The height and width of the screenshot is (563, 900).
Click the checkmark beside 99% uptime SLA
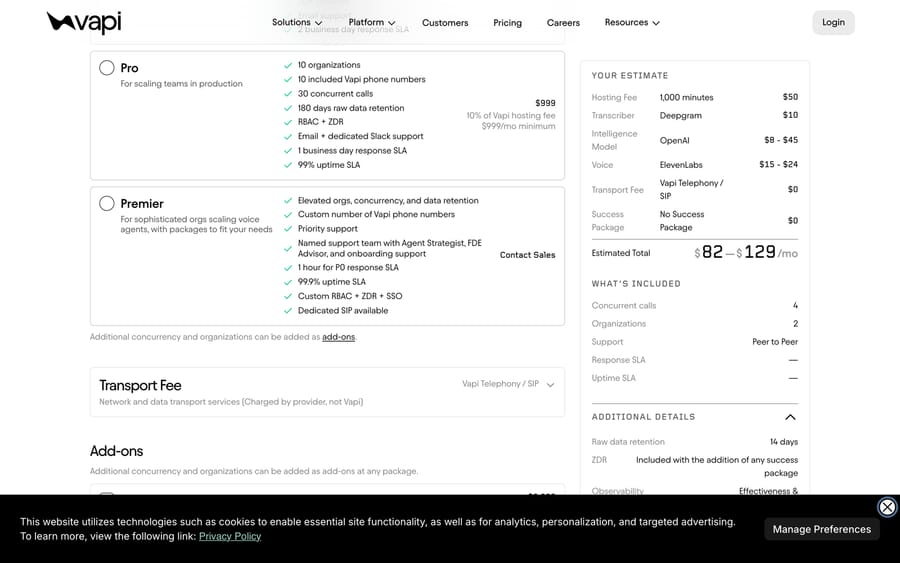288,165
